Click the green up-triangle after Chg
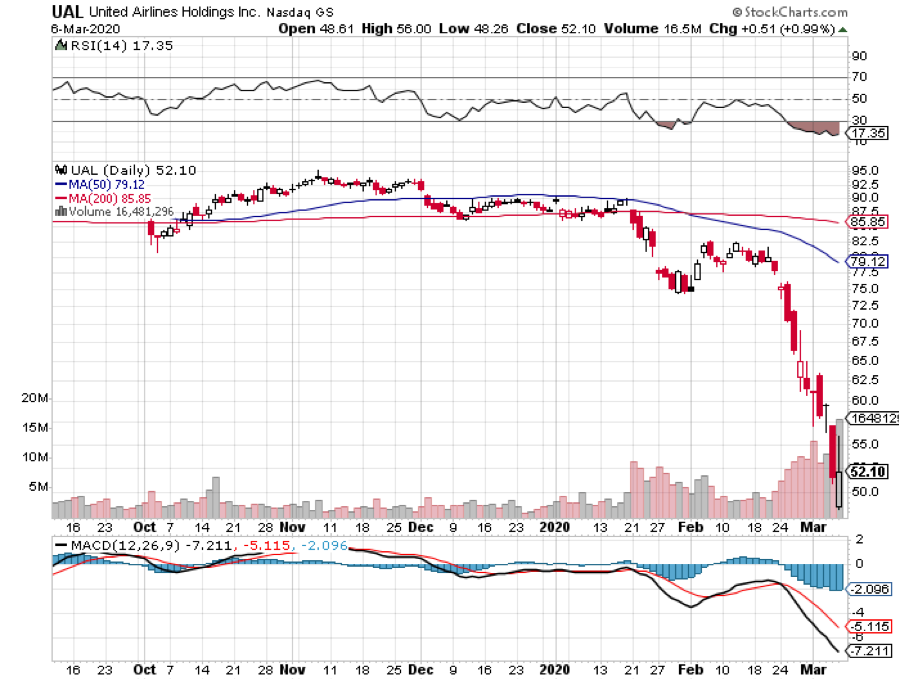Image resolution: width=899 pixels, height=679 pixels. (x=843, y=29)
